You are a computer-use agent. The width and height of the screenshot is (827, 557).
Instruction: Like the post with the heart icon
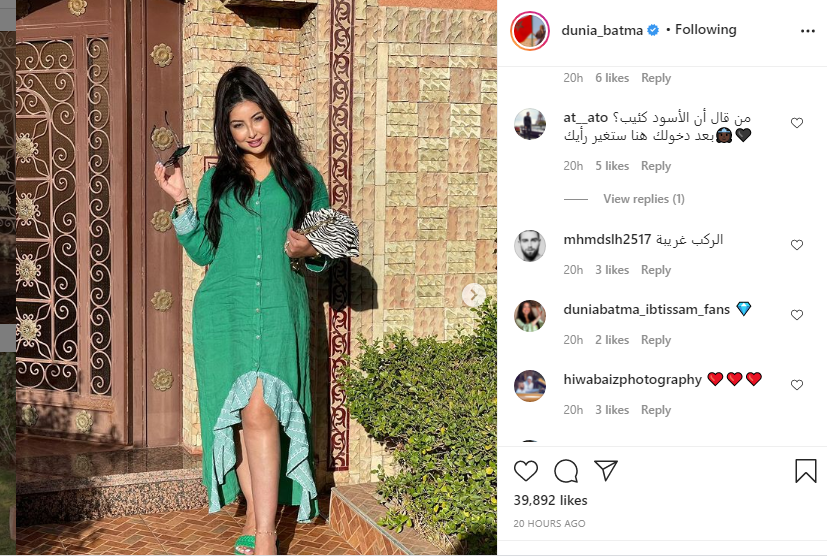[x=525, y=470]
